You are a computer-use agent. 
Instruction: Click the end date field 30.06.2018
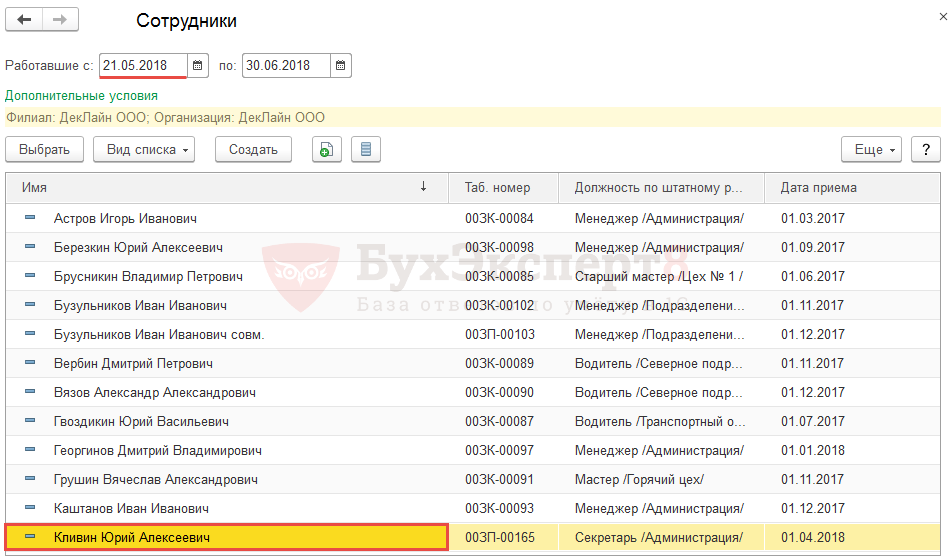point(286,66)
